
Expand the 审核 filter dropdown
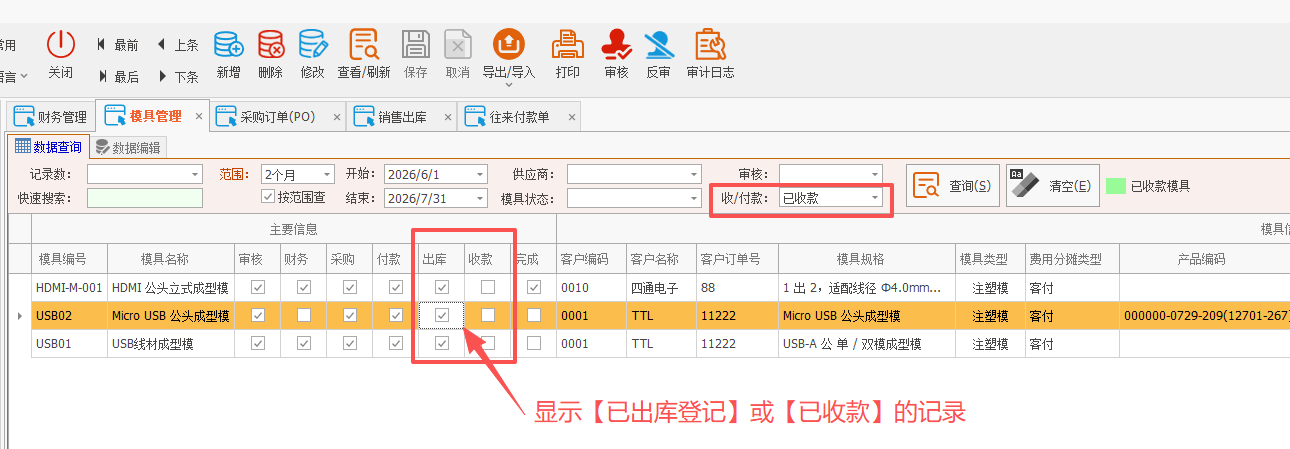tap(875, 173)
